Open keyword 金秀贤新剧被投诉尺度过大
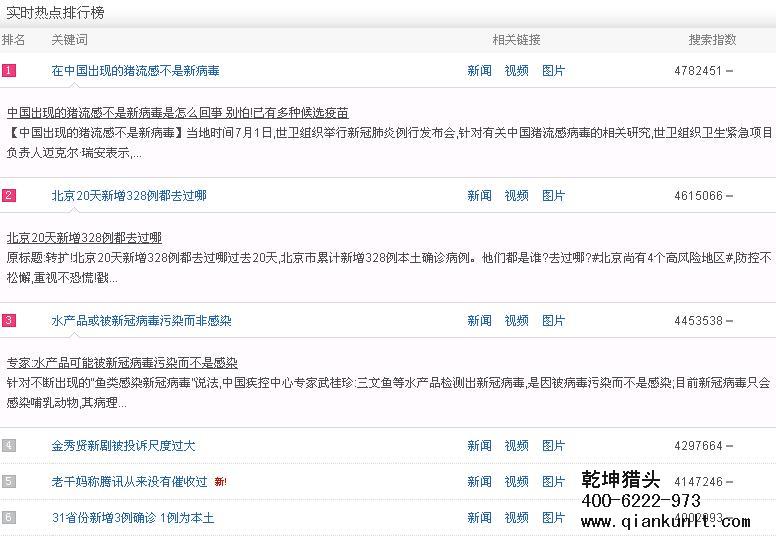776x546 pixels. click(123, 446)
